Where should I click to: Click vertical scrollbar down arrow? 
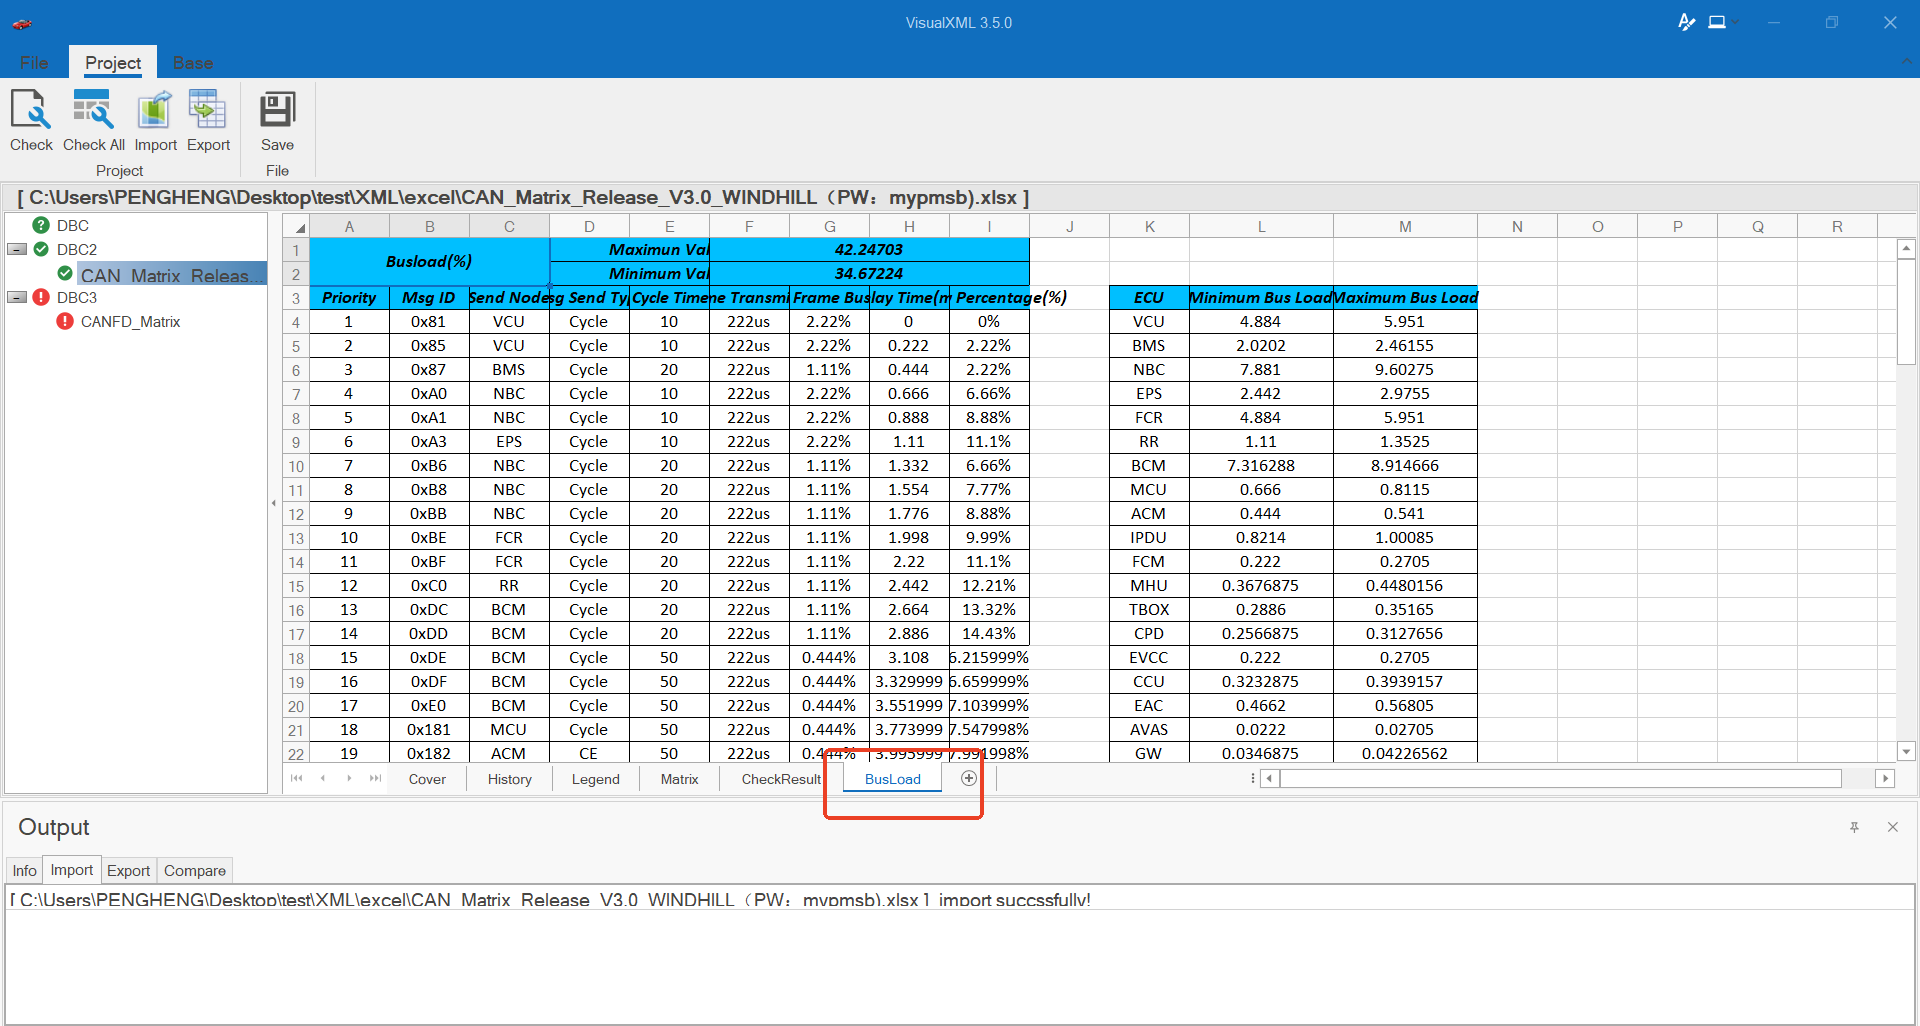pyautogui.click(x=1906, y=751)
